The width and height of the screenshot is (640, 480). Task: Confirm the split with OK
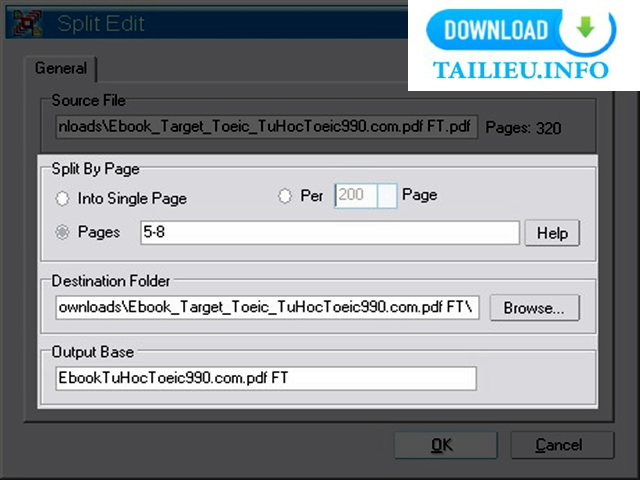pyautogui.click(x=446, y=445)
